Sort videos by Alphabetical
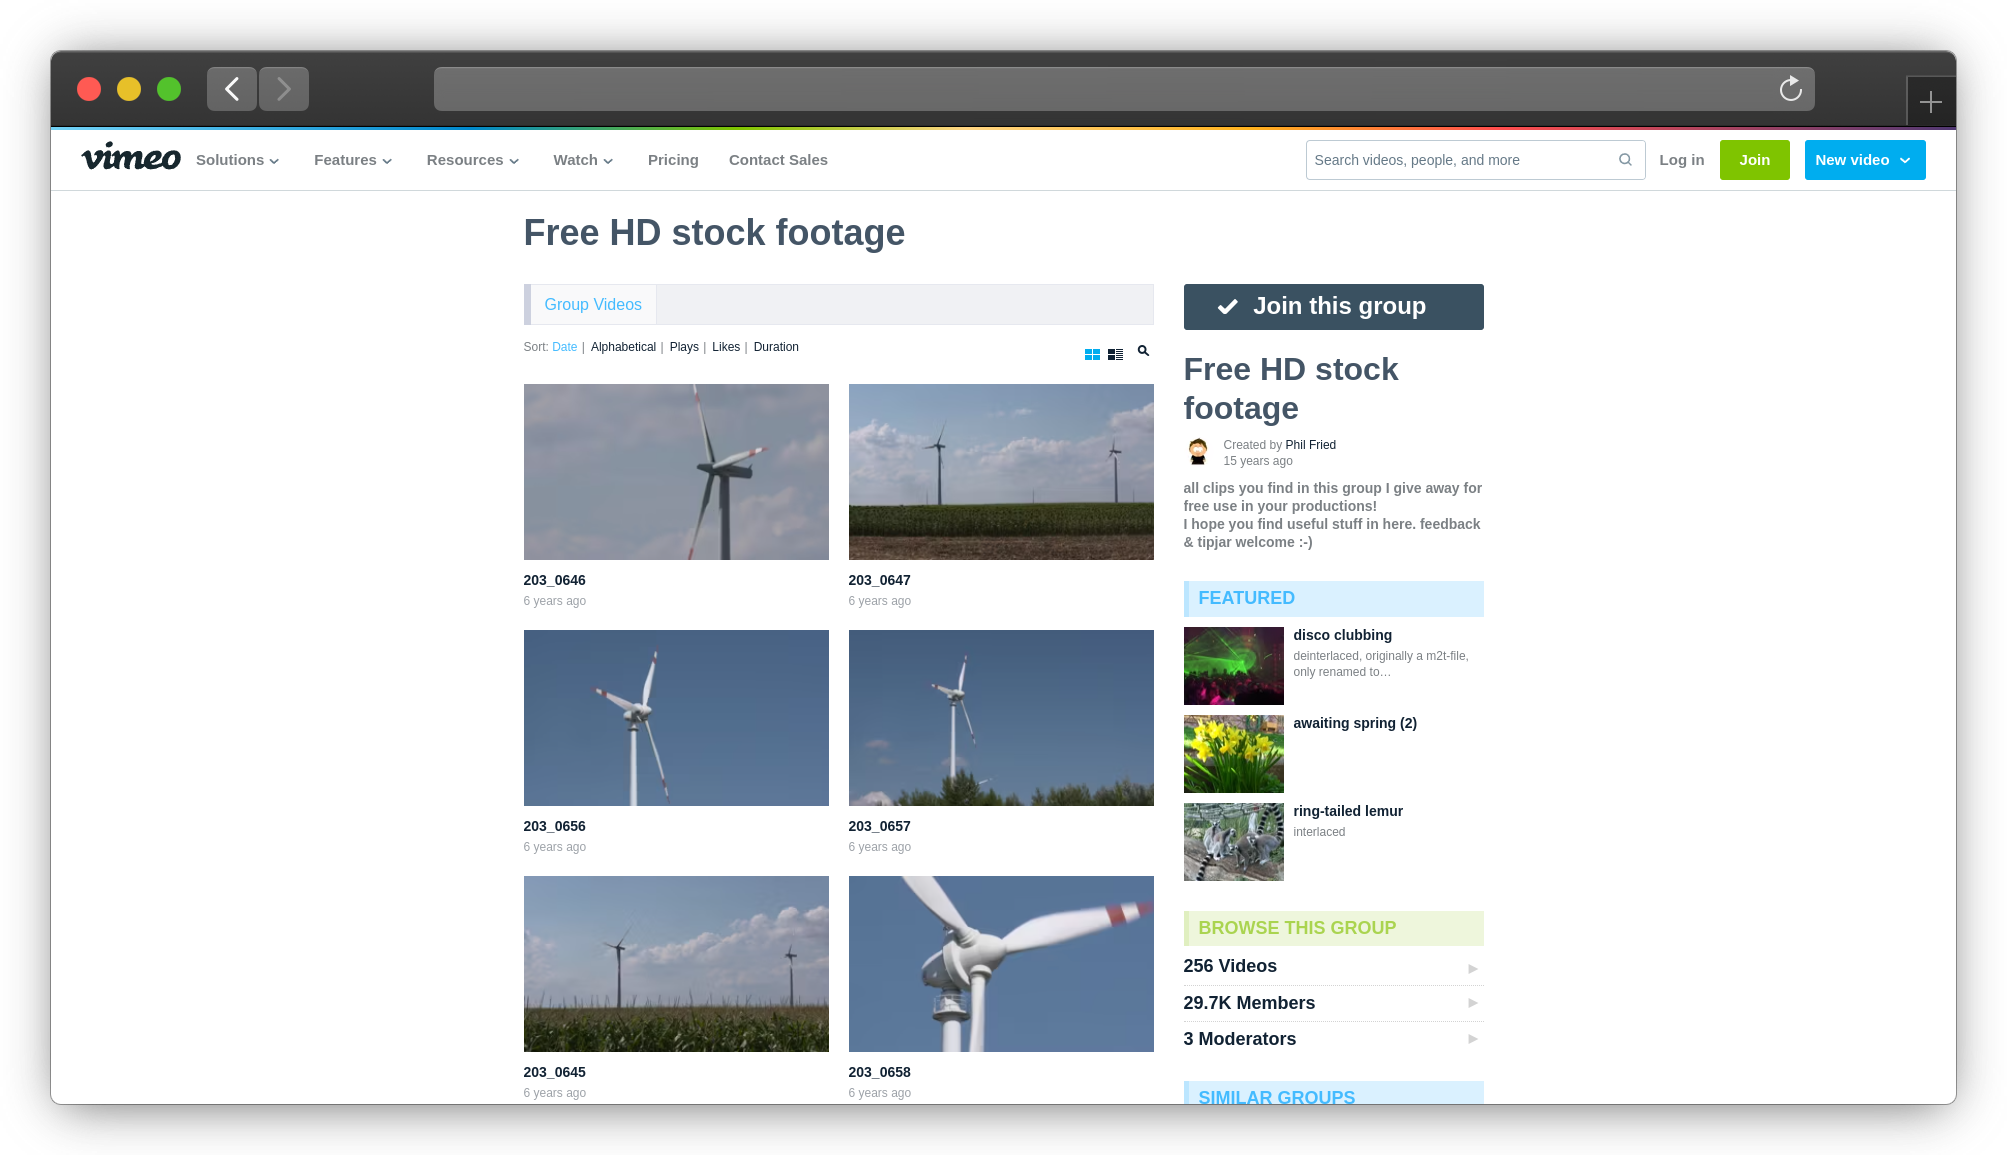The width and height of the screenshot is (2007, 1155). 623,347
